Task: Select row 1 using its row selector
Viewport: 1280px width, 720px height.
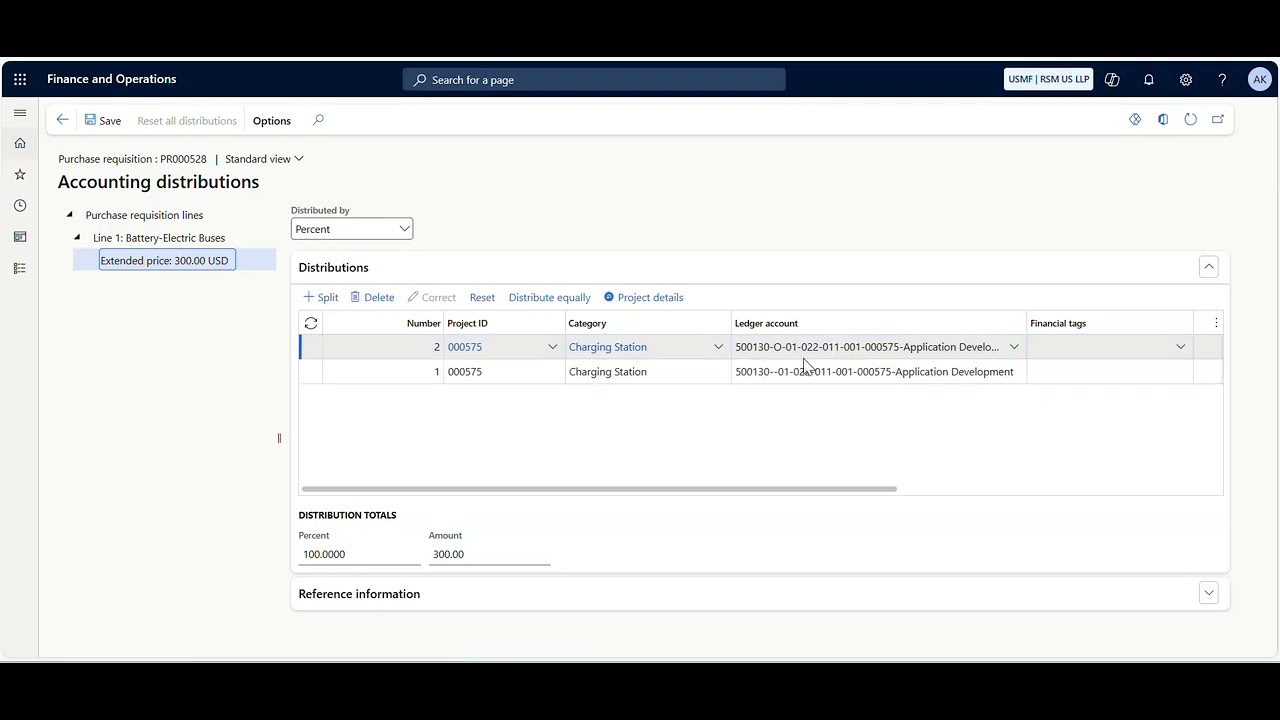Action: (x=311, y=371)
